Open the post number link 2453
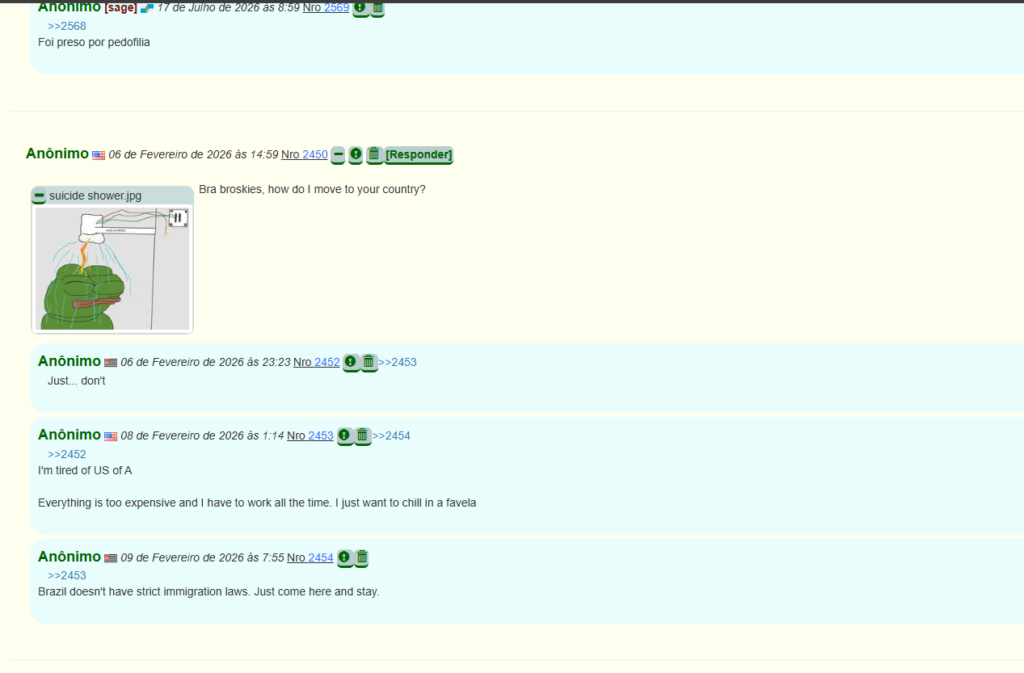 tap(321, 435)
